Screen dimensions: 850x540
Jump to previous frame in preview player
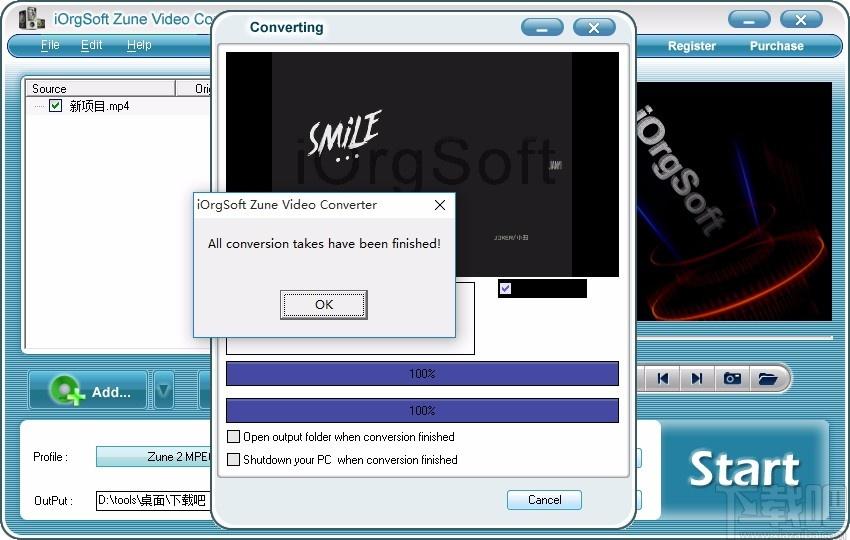point(662,378)
